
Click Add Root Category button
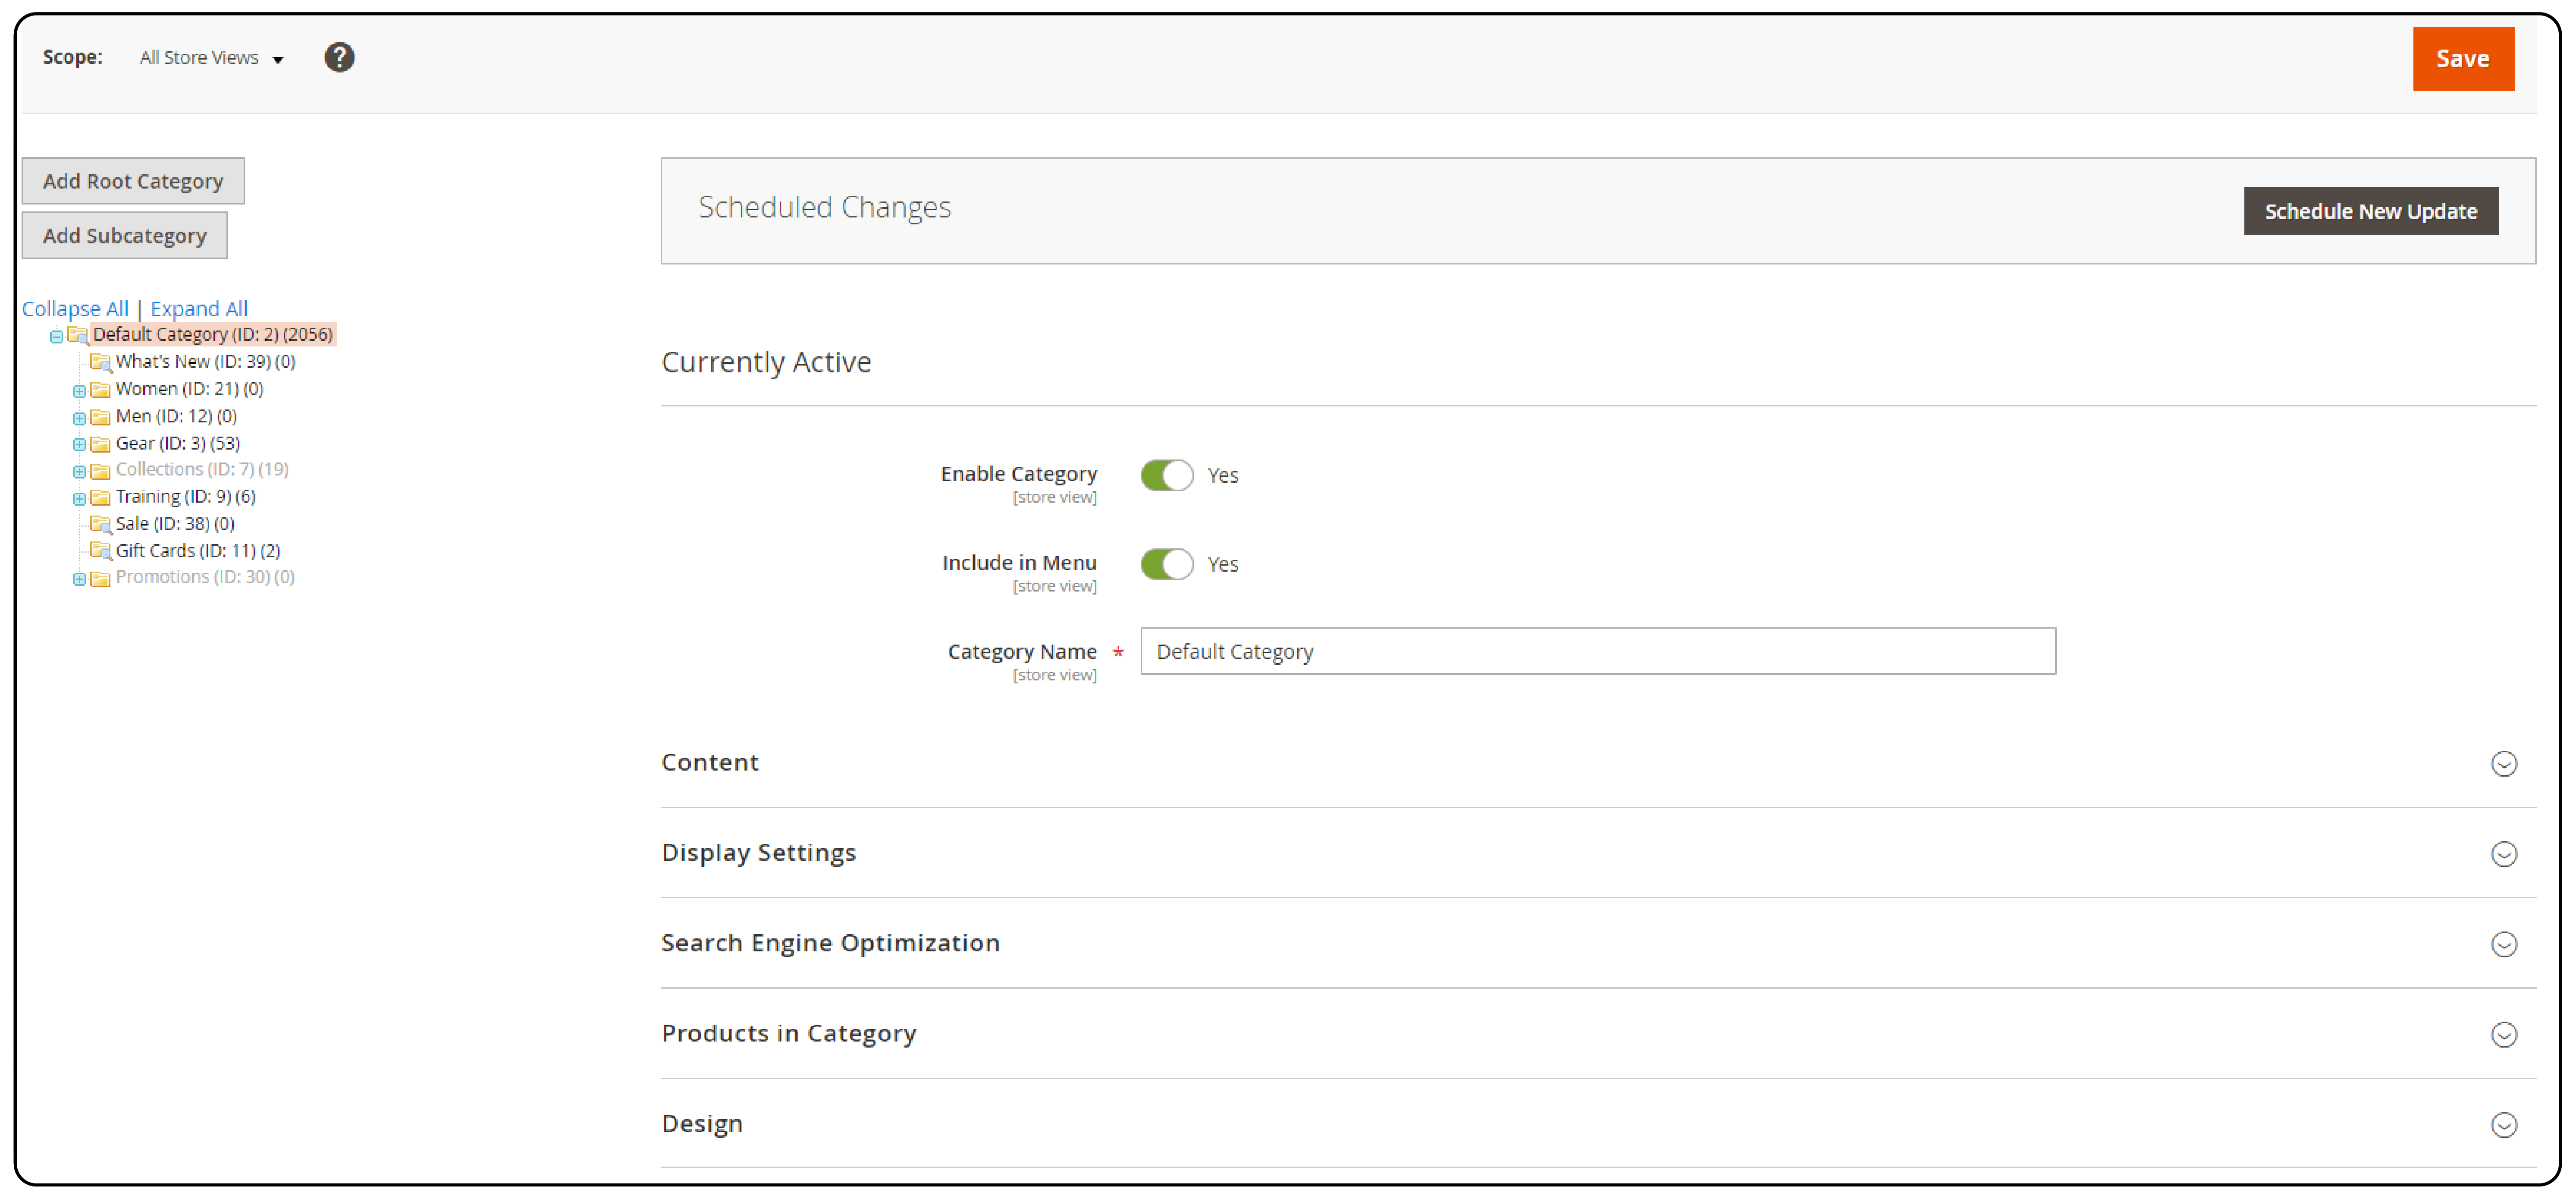[133, 181]
